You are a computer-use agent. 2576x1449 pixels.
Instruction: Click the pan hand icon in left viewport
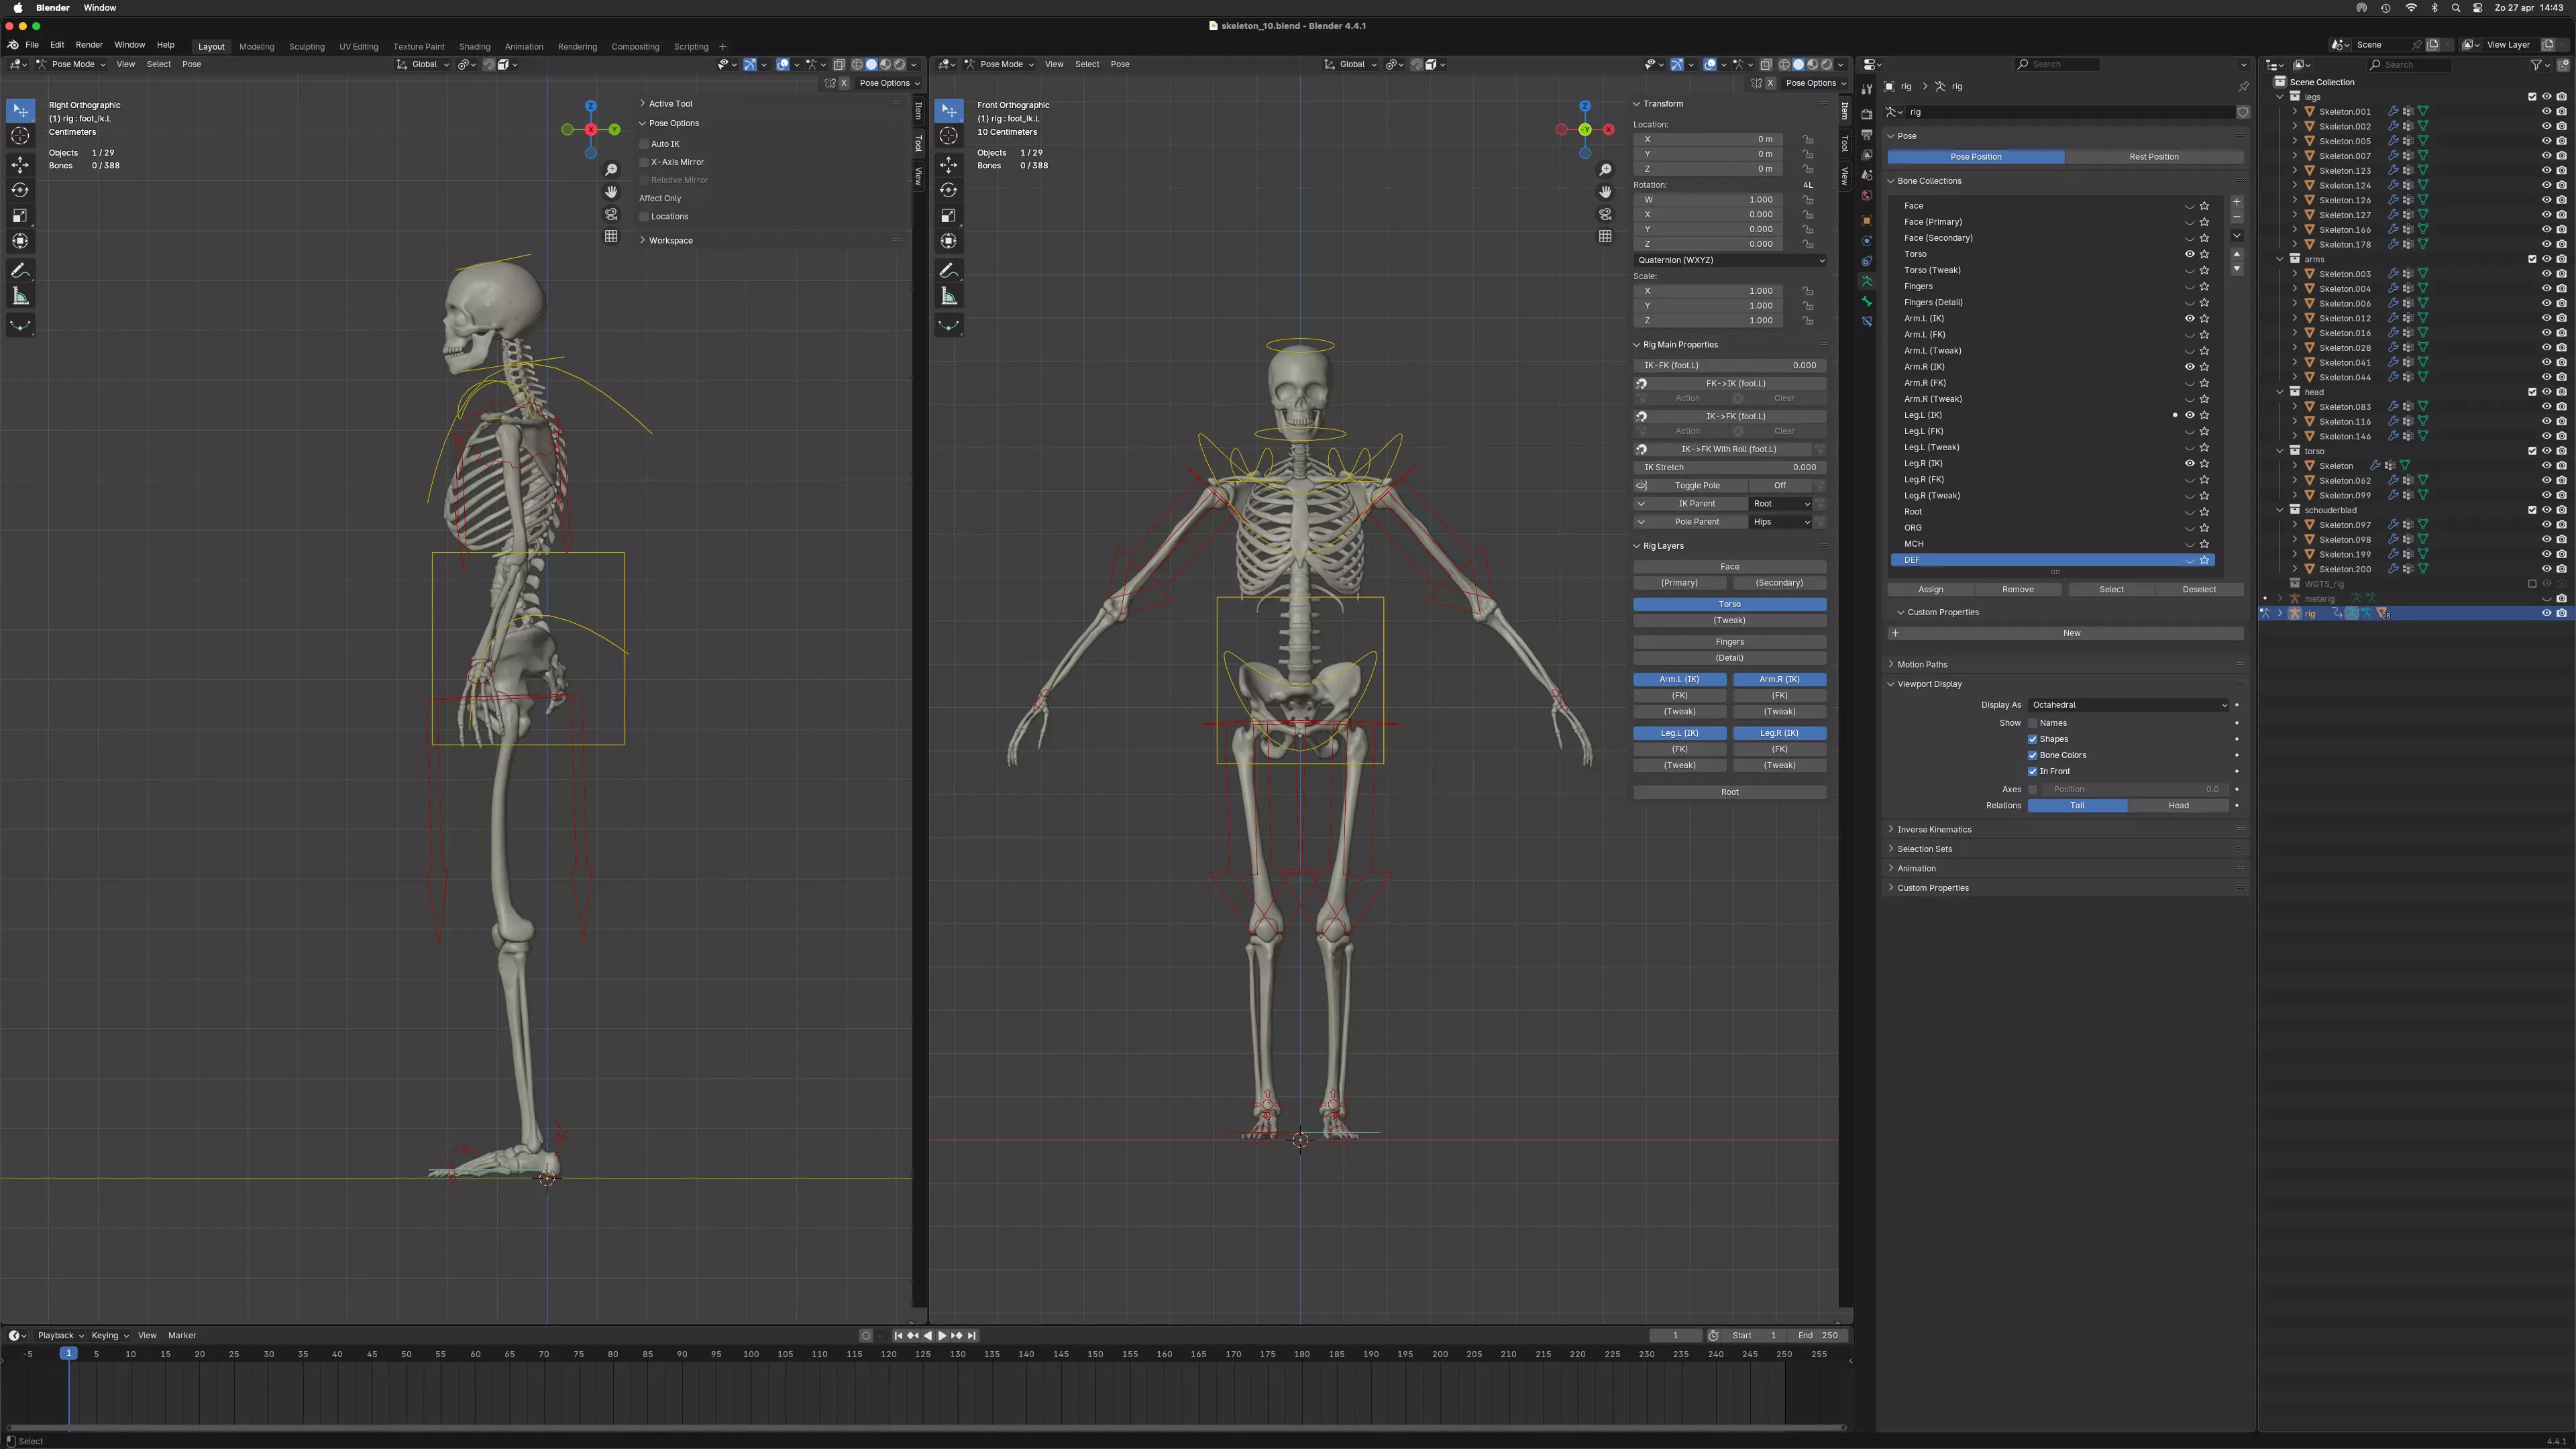611,192
